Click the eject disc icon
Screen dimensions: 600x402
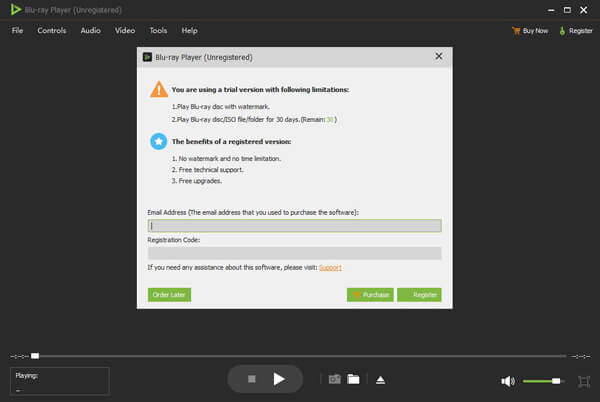tap(380, 380)
